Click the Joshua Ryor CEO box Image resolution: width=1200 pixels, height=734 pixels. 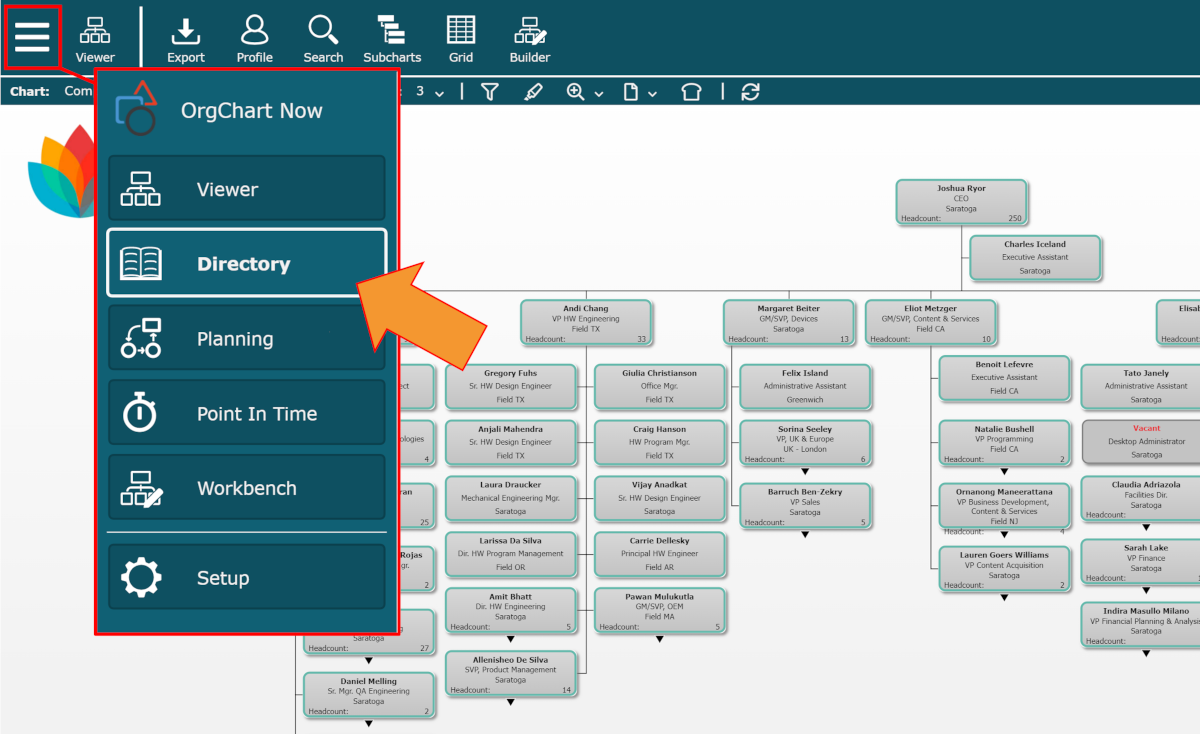pyautogui.click(x=960, y=203)
